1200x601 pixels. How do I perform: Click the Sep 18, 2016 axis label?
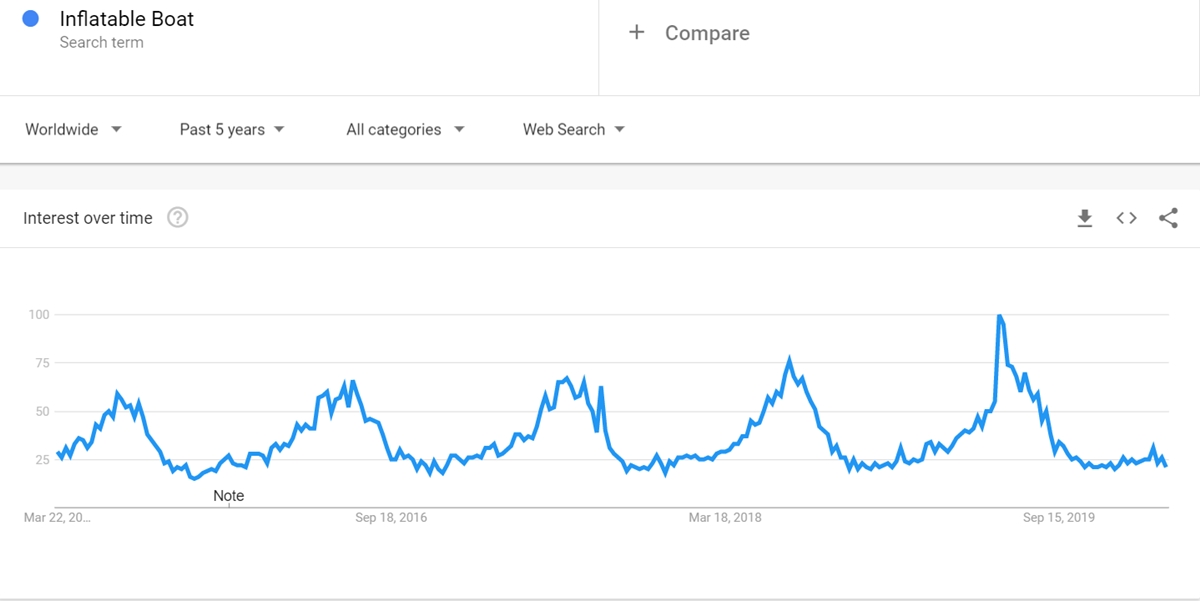[391, 518]
